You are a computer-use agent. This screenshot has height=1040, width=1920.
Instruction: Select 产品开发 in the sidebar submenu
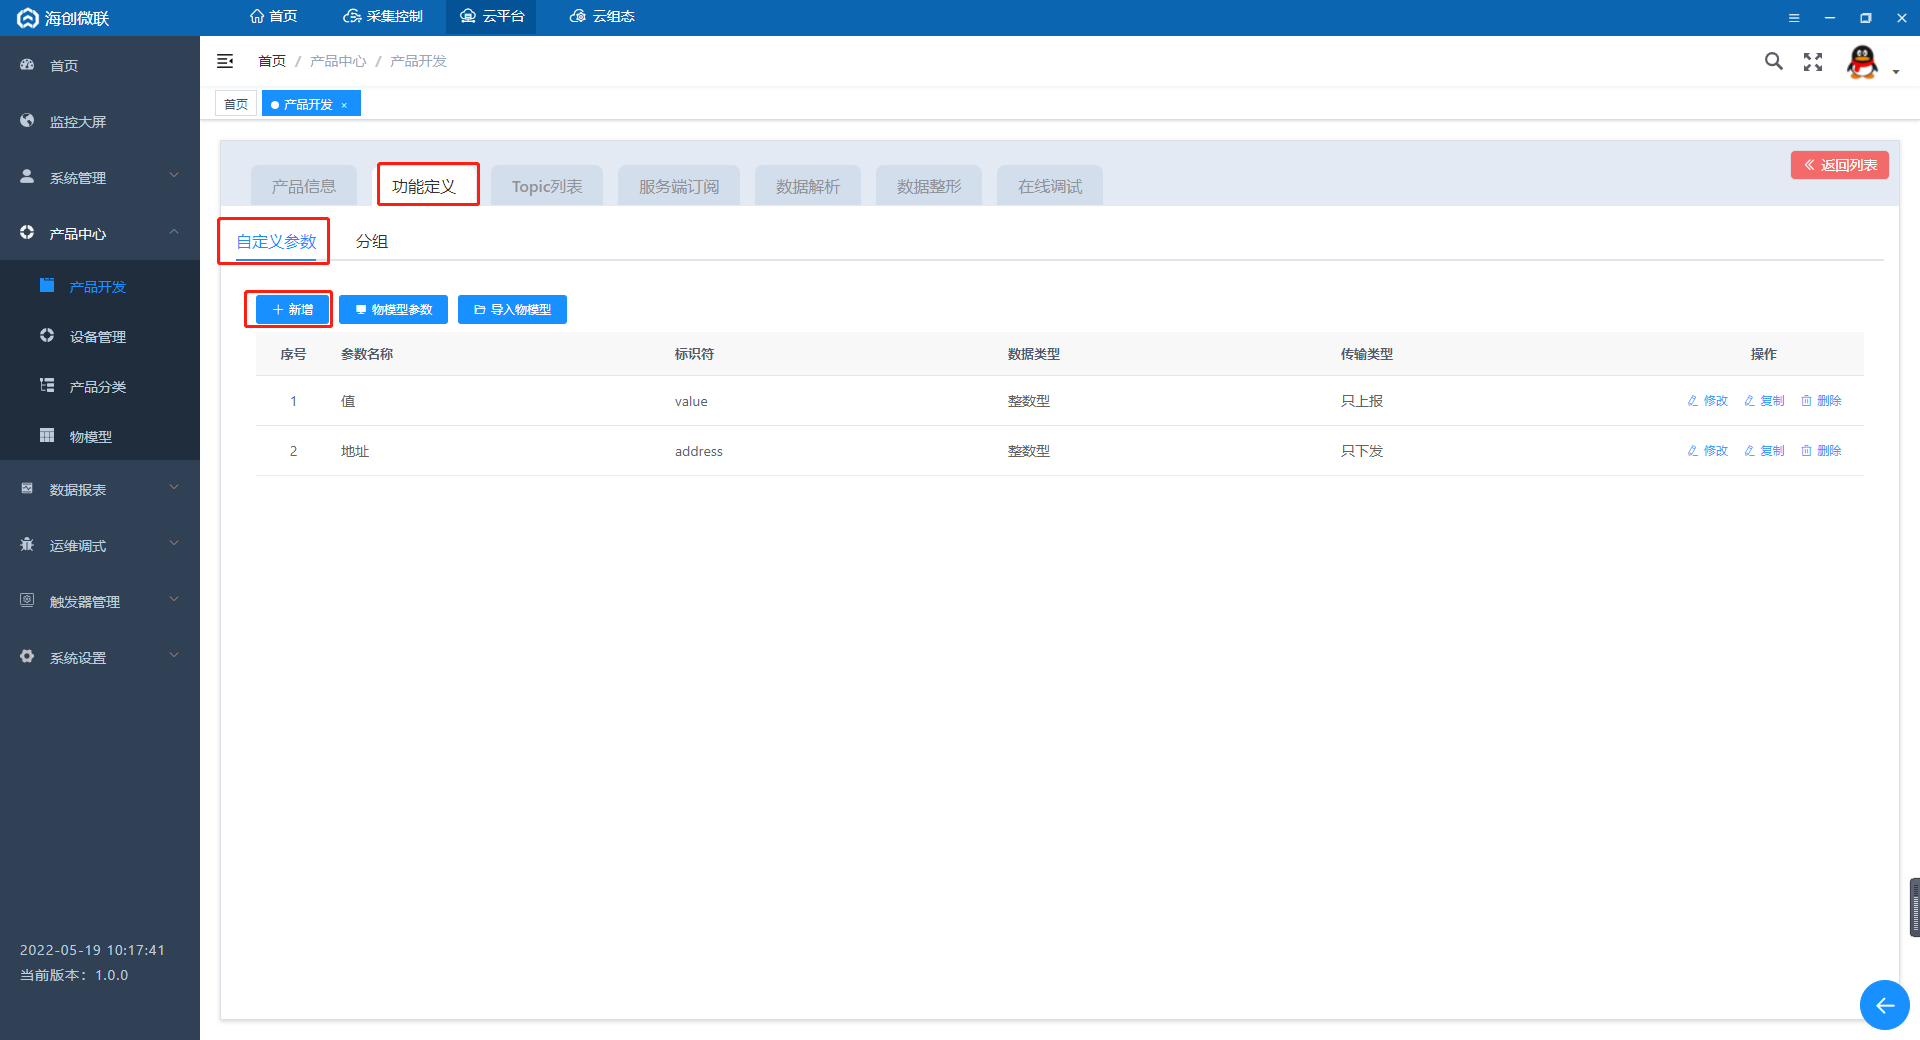point(100,286)
